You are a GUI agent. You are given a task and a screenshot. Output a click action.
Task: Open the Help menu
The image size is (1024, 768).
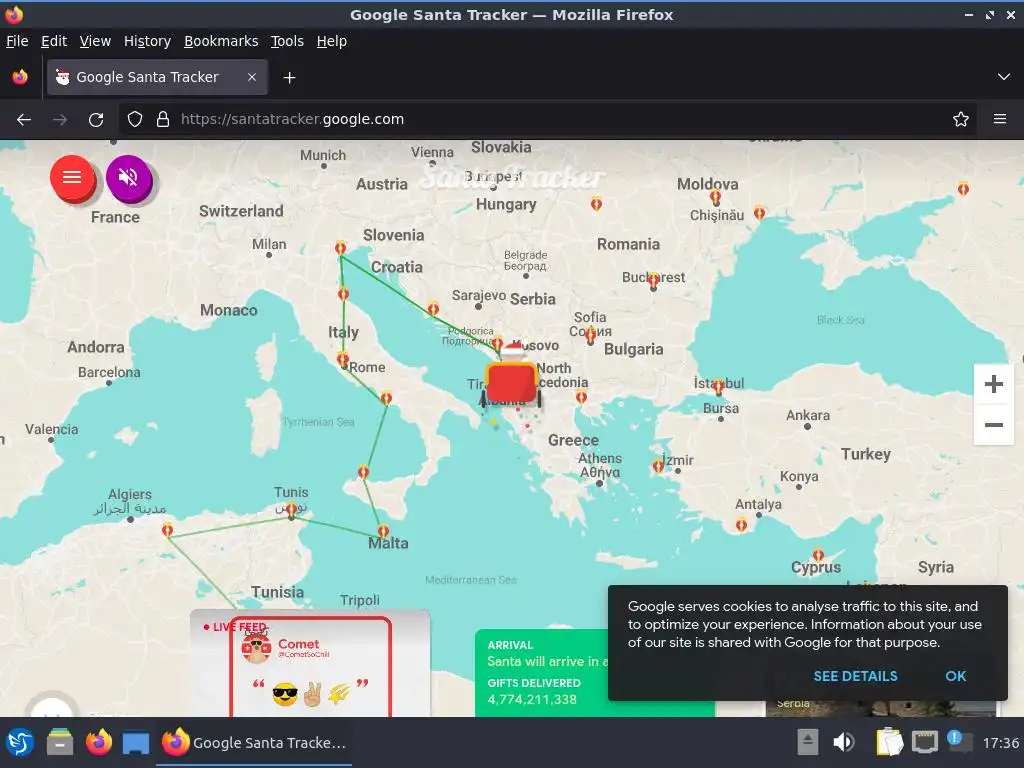pos(332,41)
